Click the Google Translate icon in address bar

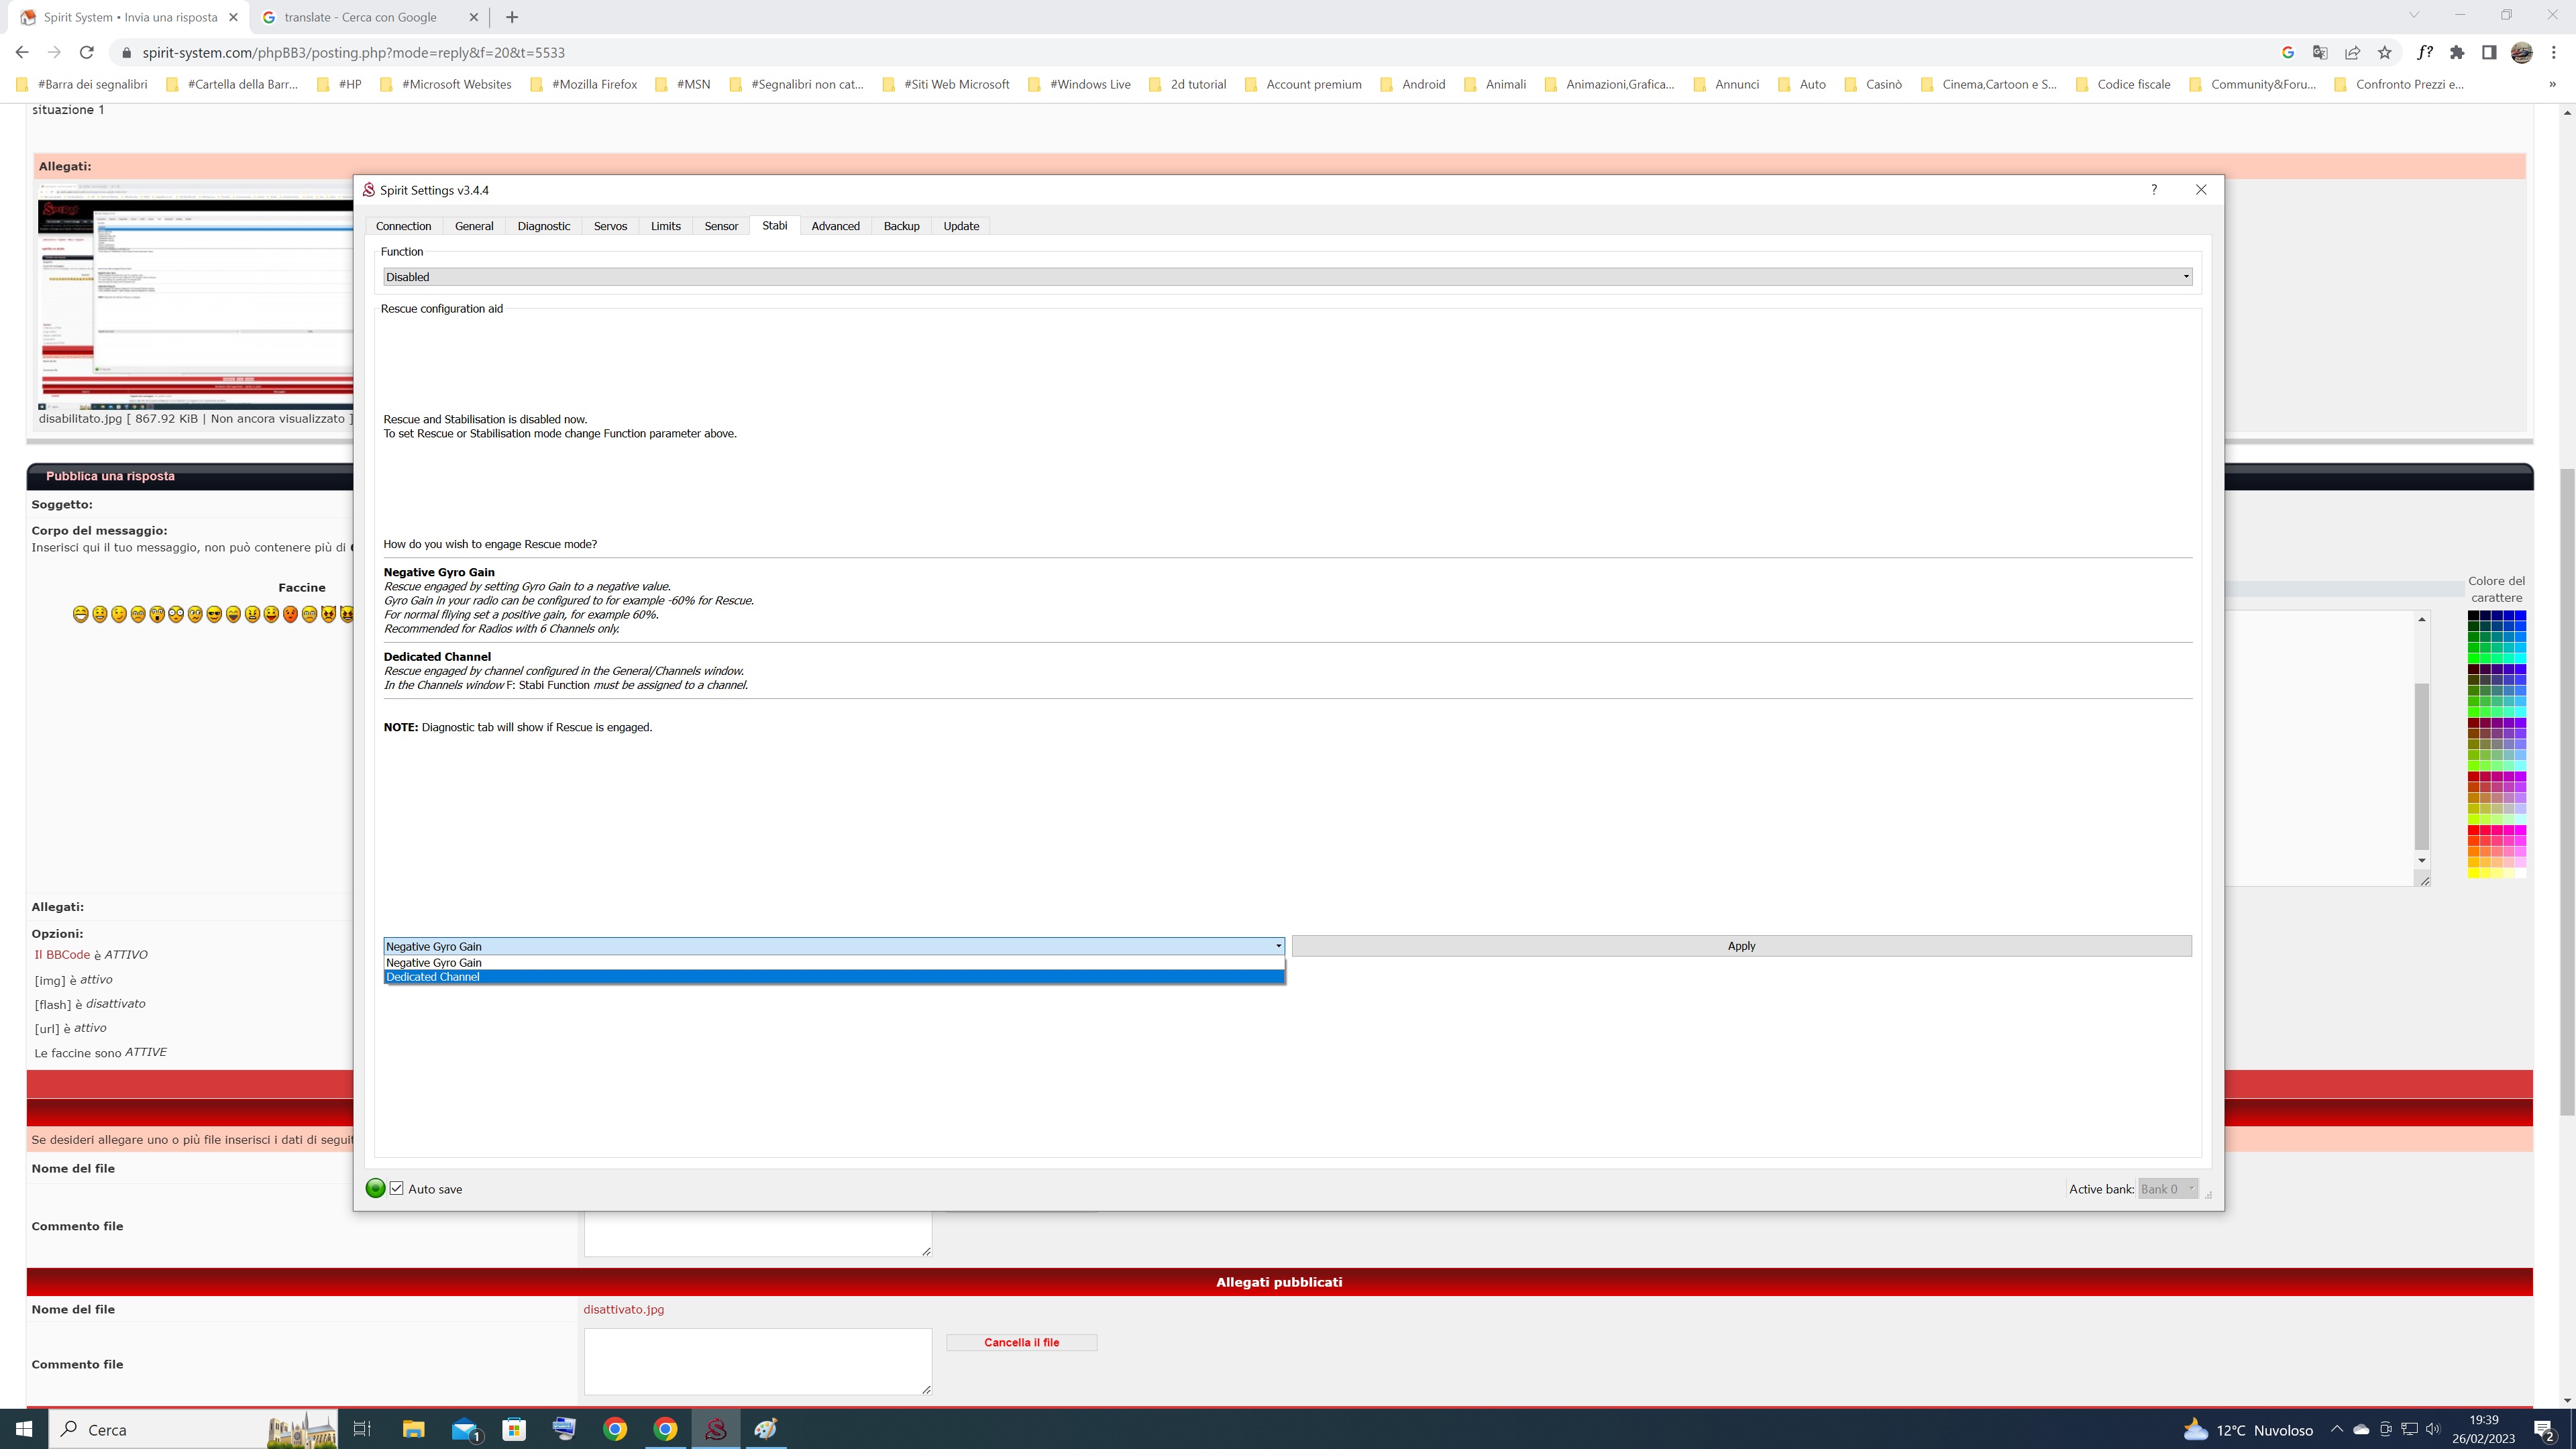(2320, 52)
